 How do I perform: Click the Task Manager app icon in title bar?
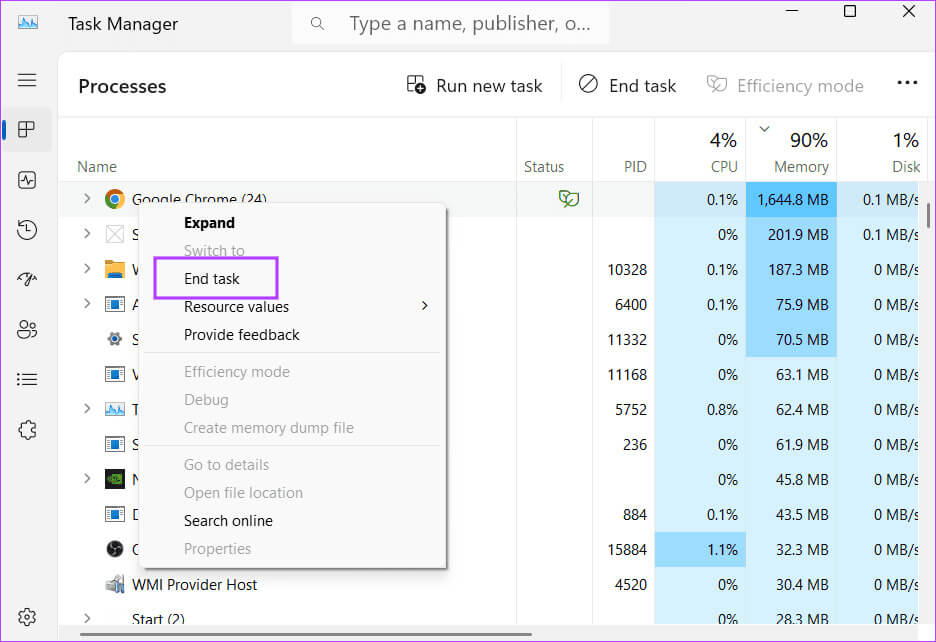coord(27,23)
